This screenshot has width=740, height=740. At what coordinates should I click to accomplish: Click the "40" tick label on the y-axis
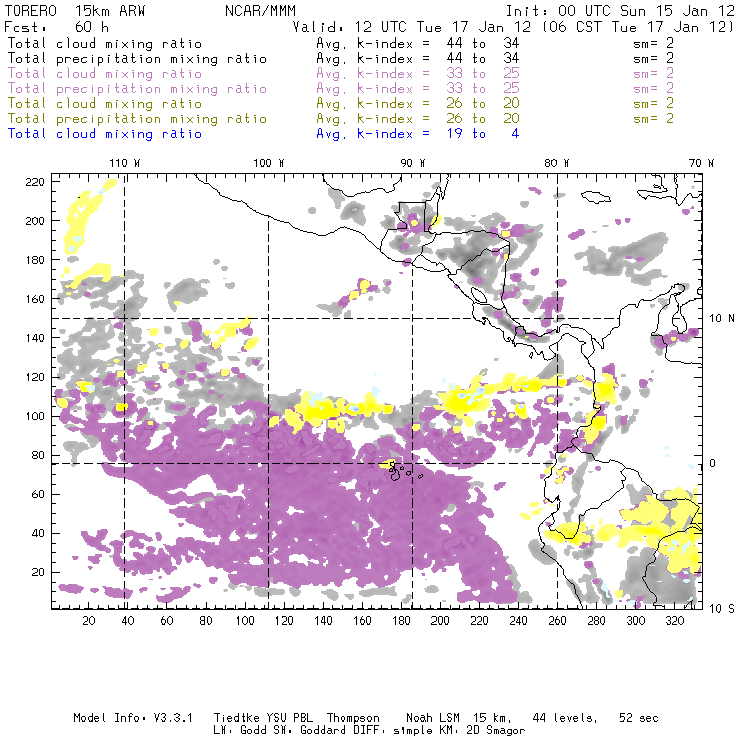click(38, 533)
